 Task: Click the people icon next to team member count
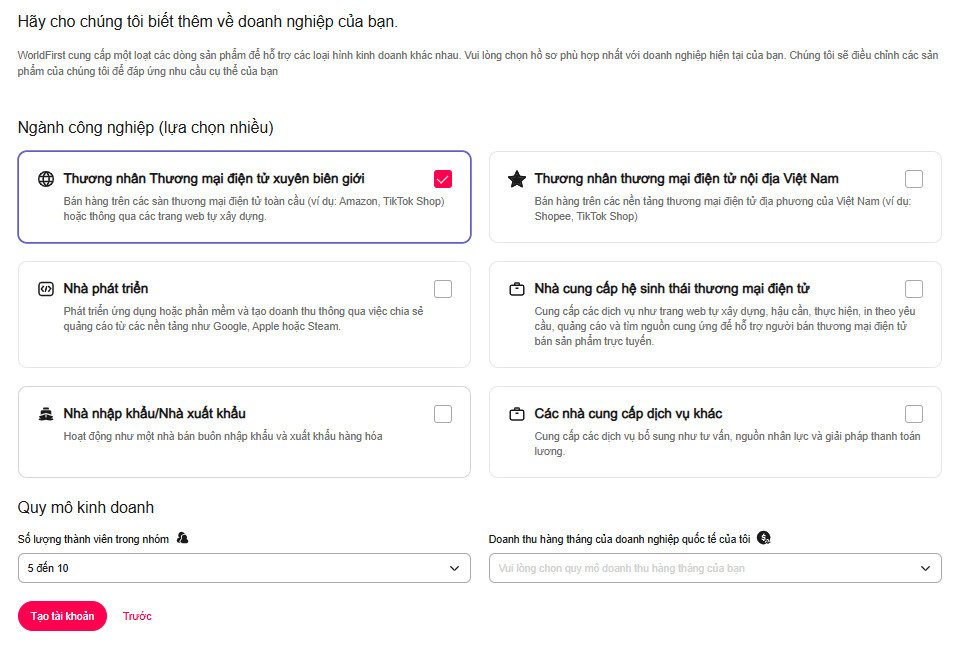pyautogui.click(x=182, y=538)
